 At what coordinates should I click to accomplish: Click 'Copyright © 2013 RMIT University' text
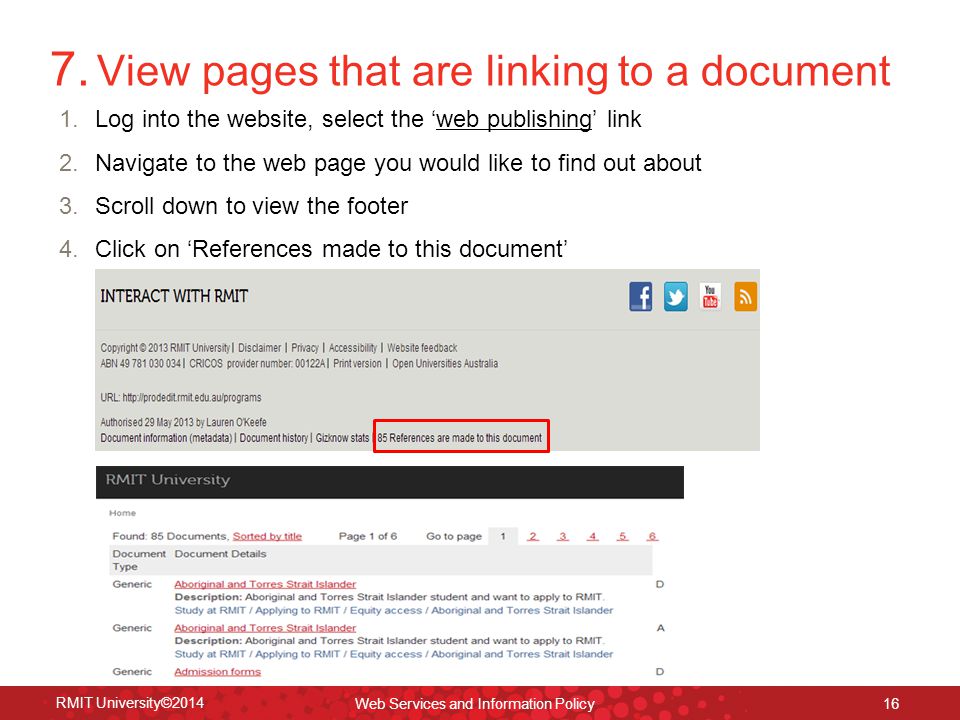point(165,348)
